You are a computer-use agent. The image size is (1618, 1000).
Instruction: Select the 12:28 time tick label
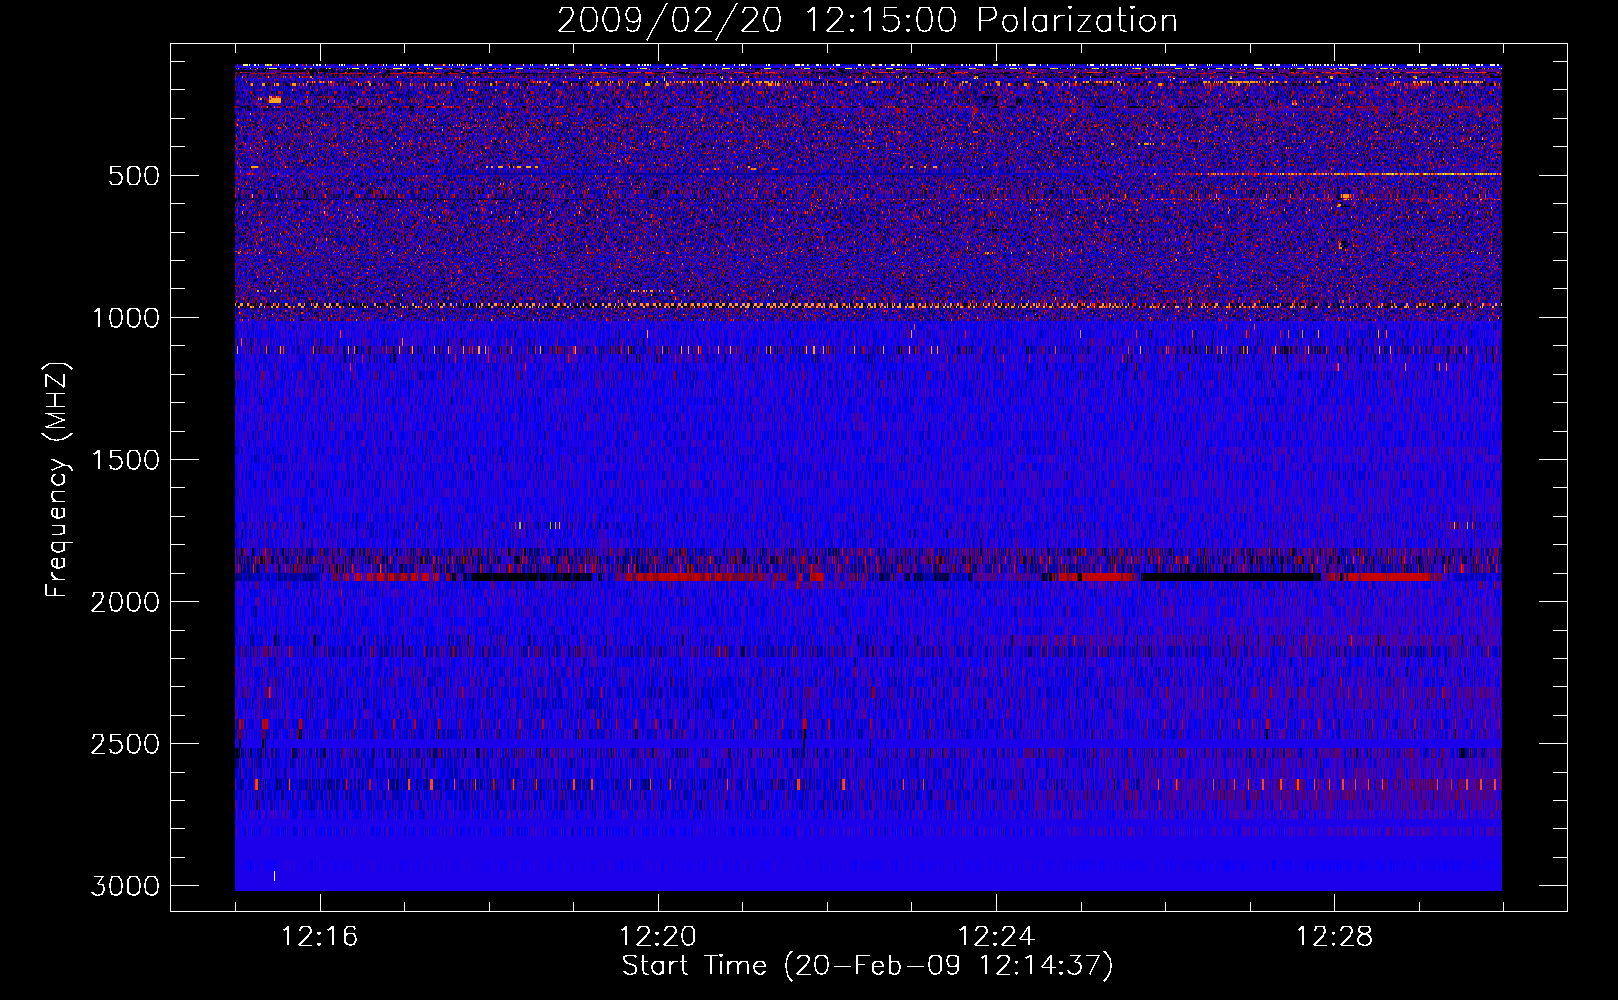(1334, 937)
